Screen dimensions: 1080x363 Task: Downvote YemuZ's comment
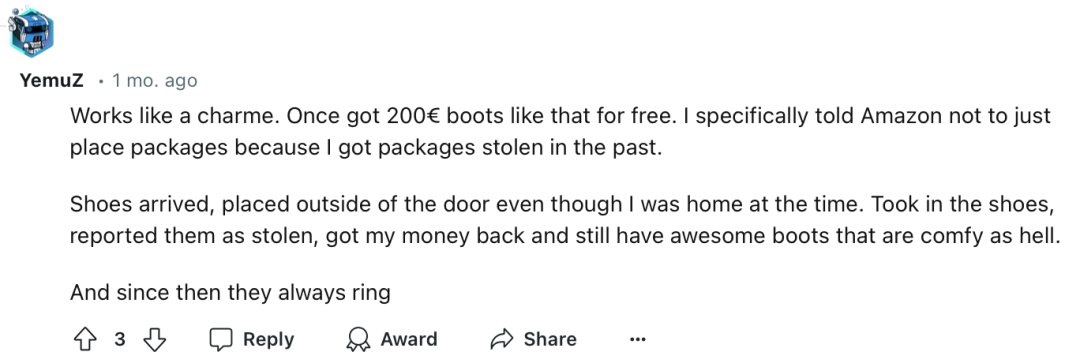point(155,339)
